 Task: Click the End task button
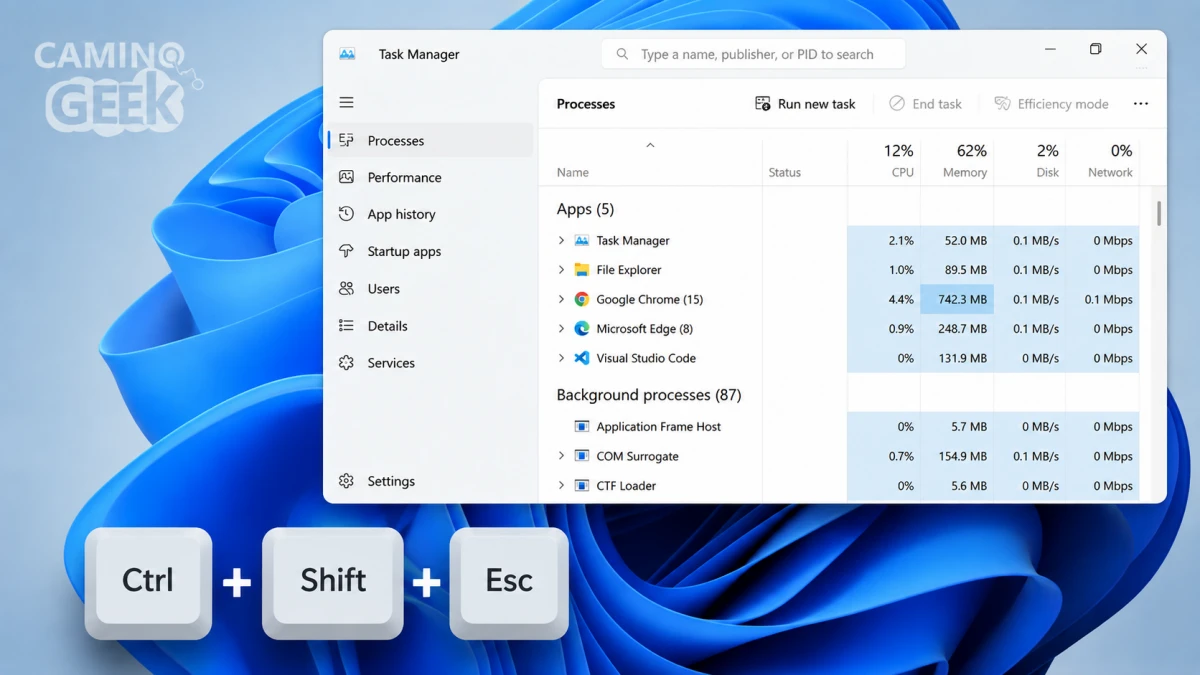coord(925,104)
